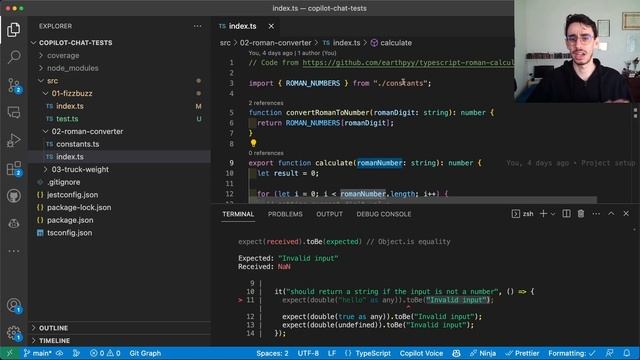Image resolution: width=640 pixels, height=360 pixels.
Task: Open constants.ts file
Action: click(78, 144)
